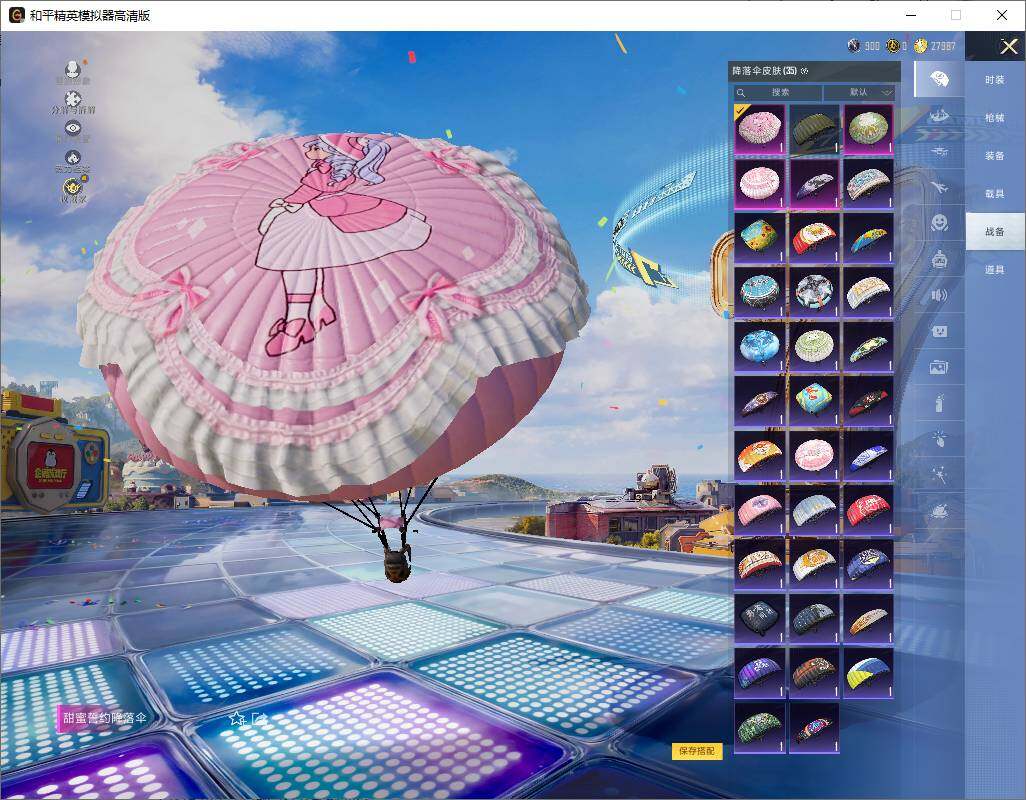Switch to the 时装 tab

pyautogui.click(x=994, y=80)
